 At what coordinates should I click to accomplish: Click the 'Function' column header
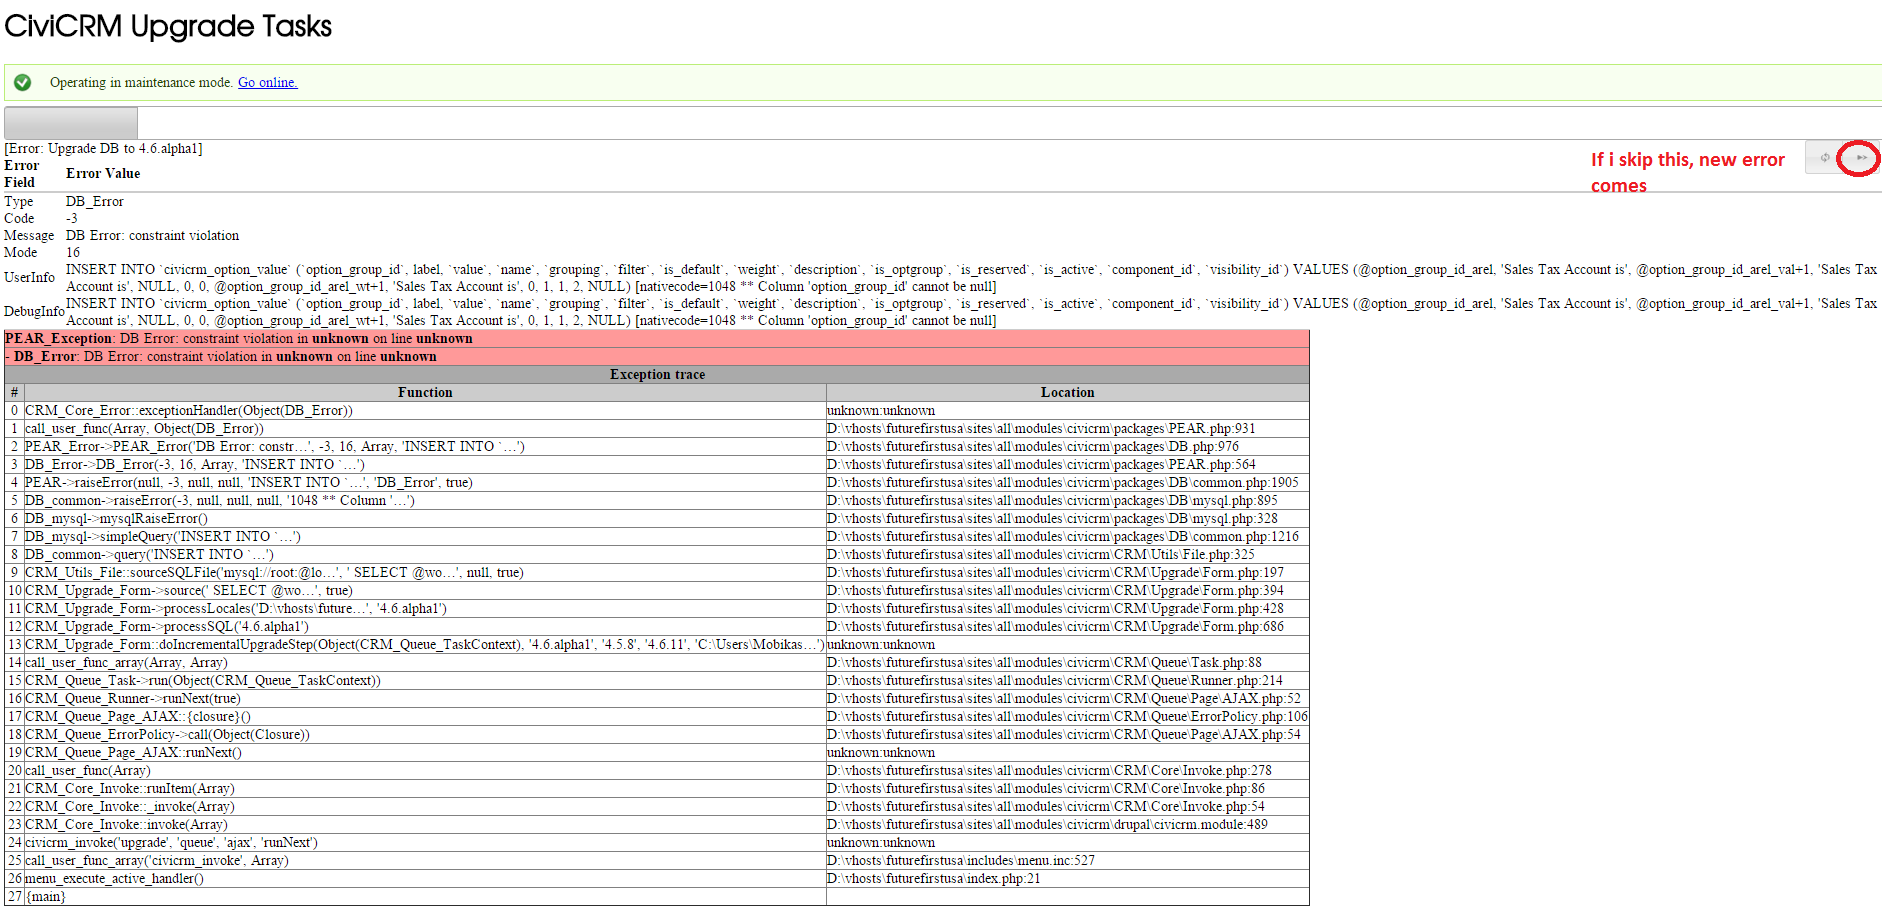tap(425, 392)
